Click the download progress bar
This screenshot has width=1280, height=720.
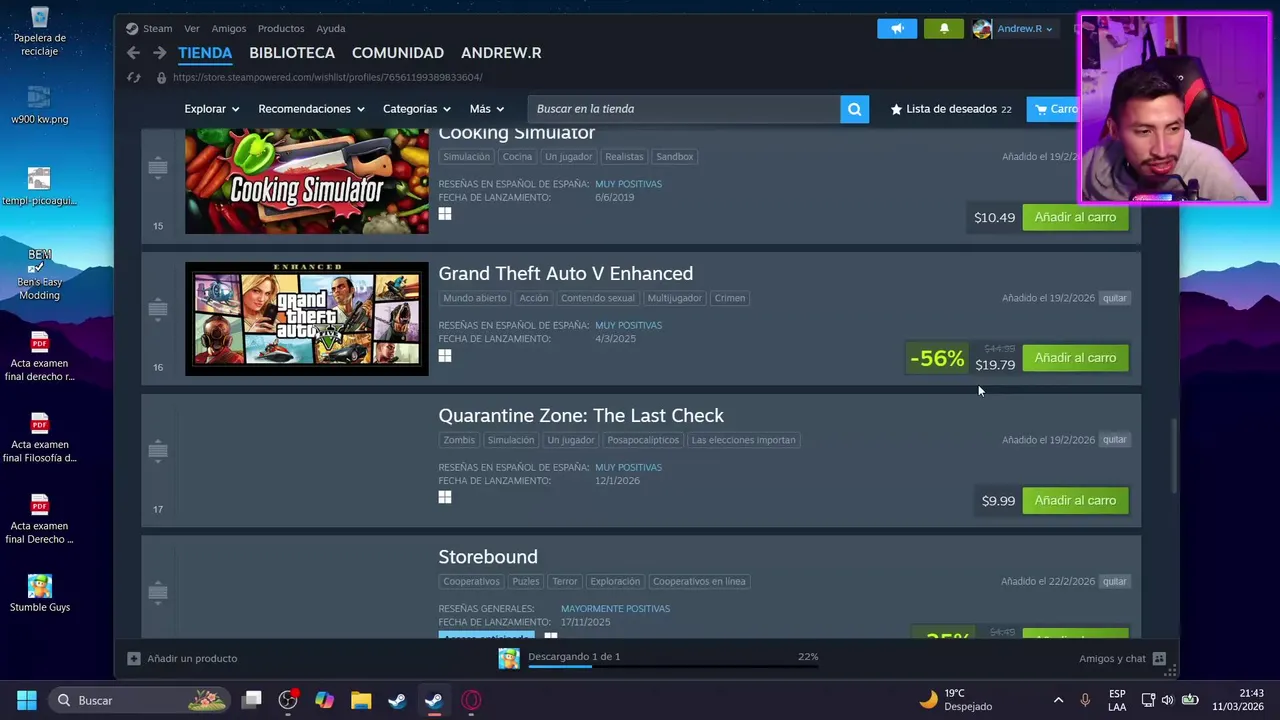click(673, 666)
